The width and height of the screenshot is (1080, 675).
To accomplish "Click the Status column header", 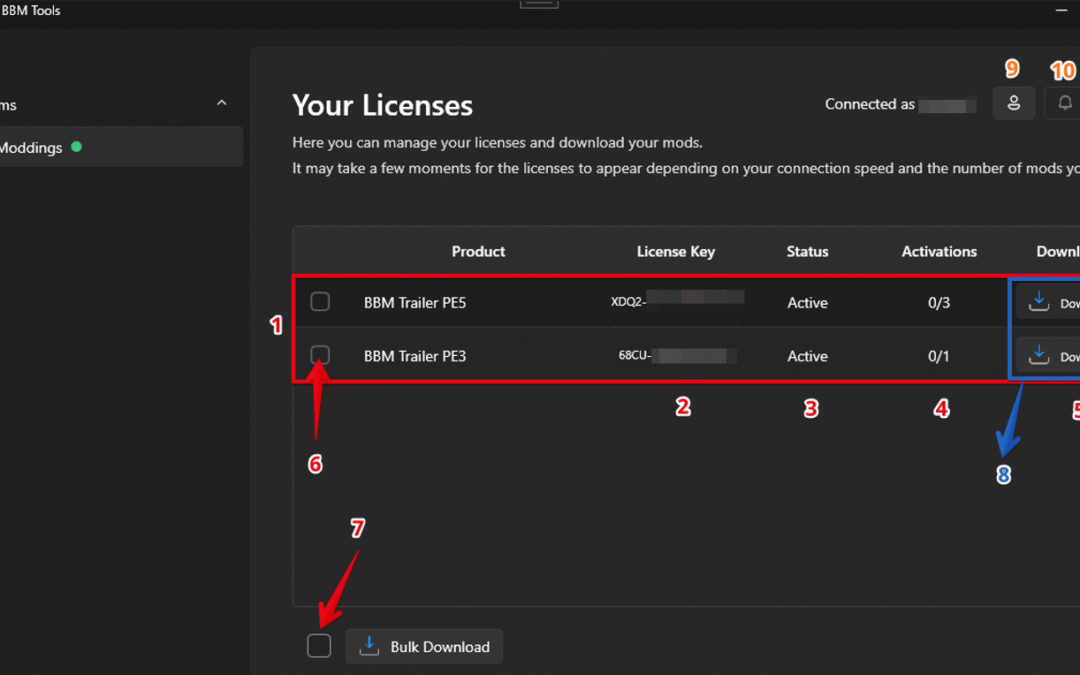I will pyautogui.click(x=807, y=251).
